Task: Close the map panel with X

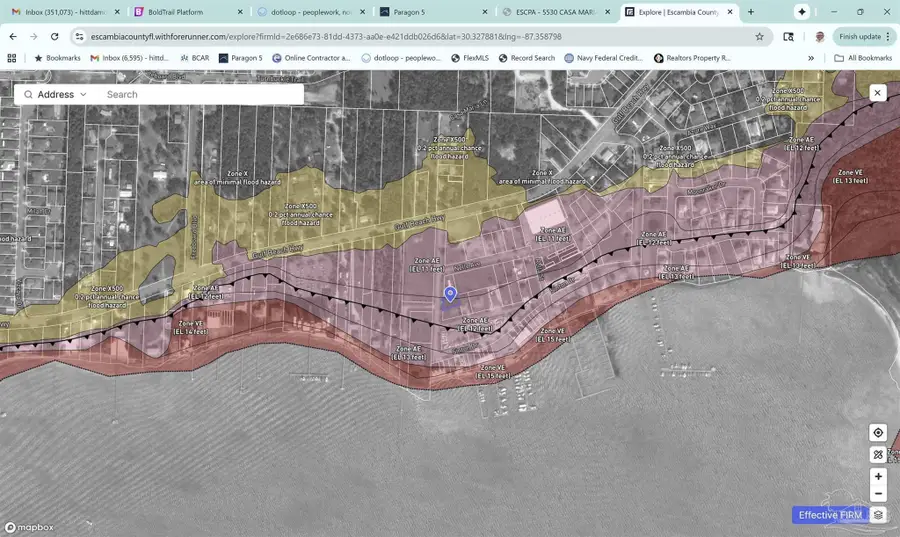Action: click(877, 93)
